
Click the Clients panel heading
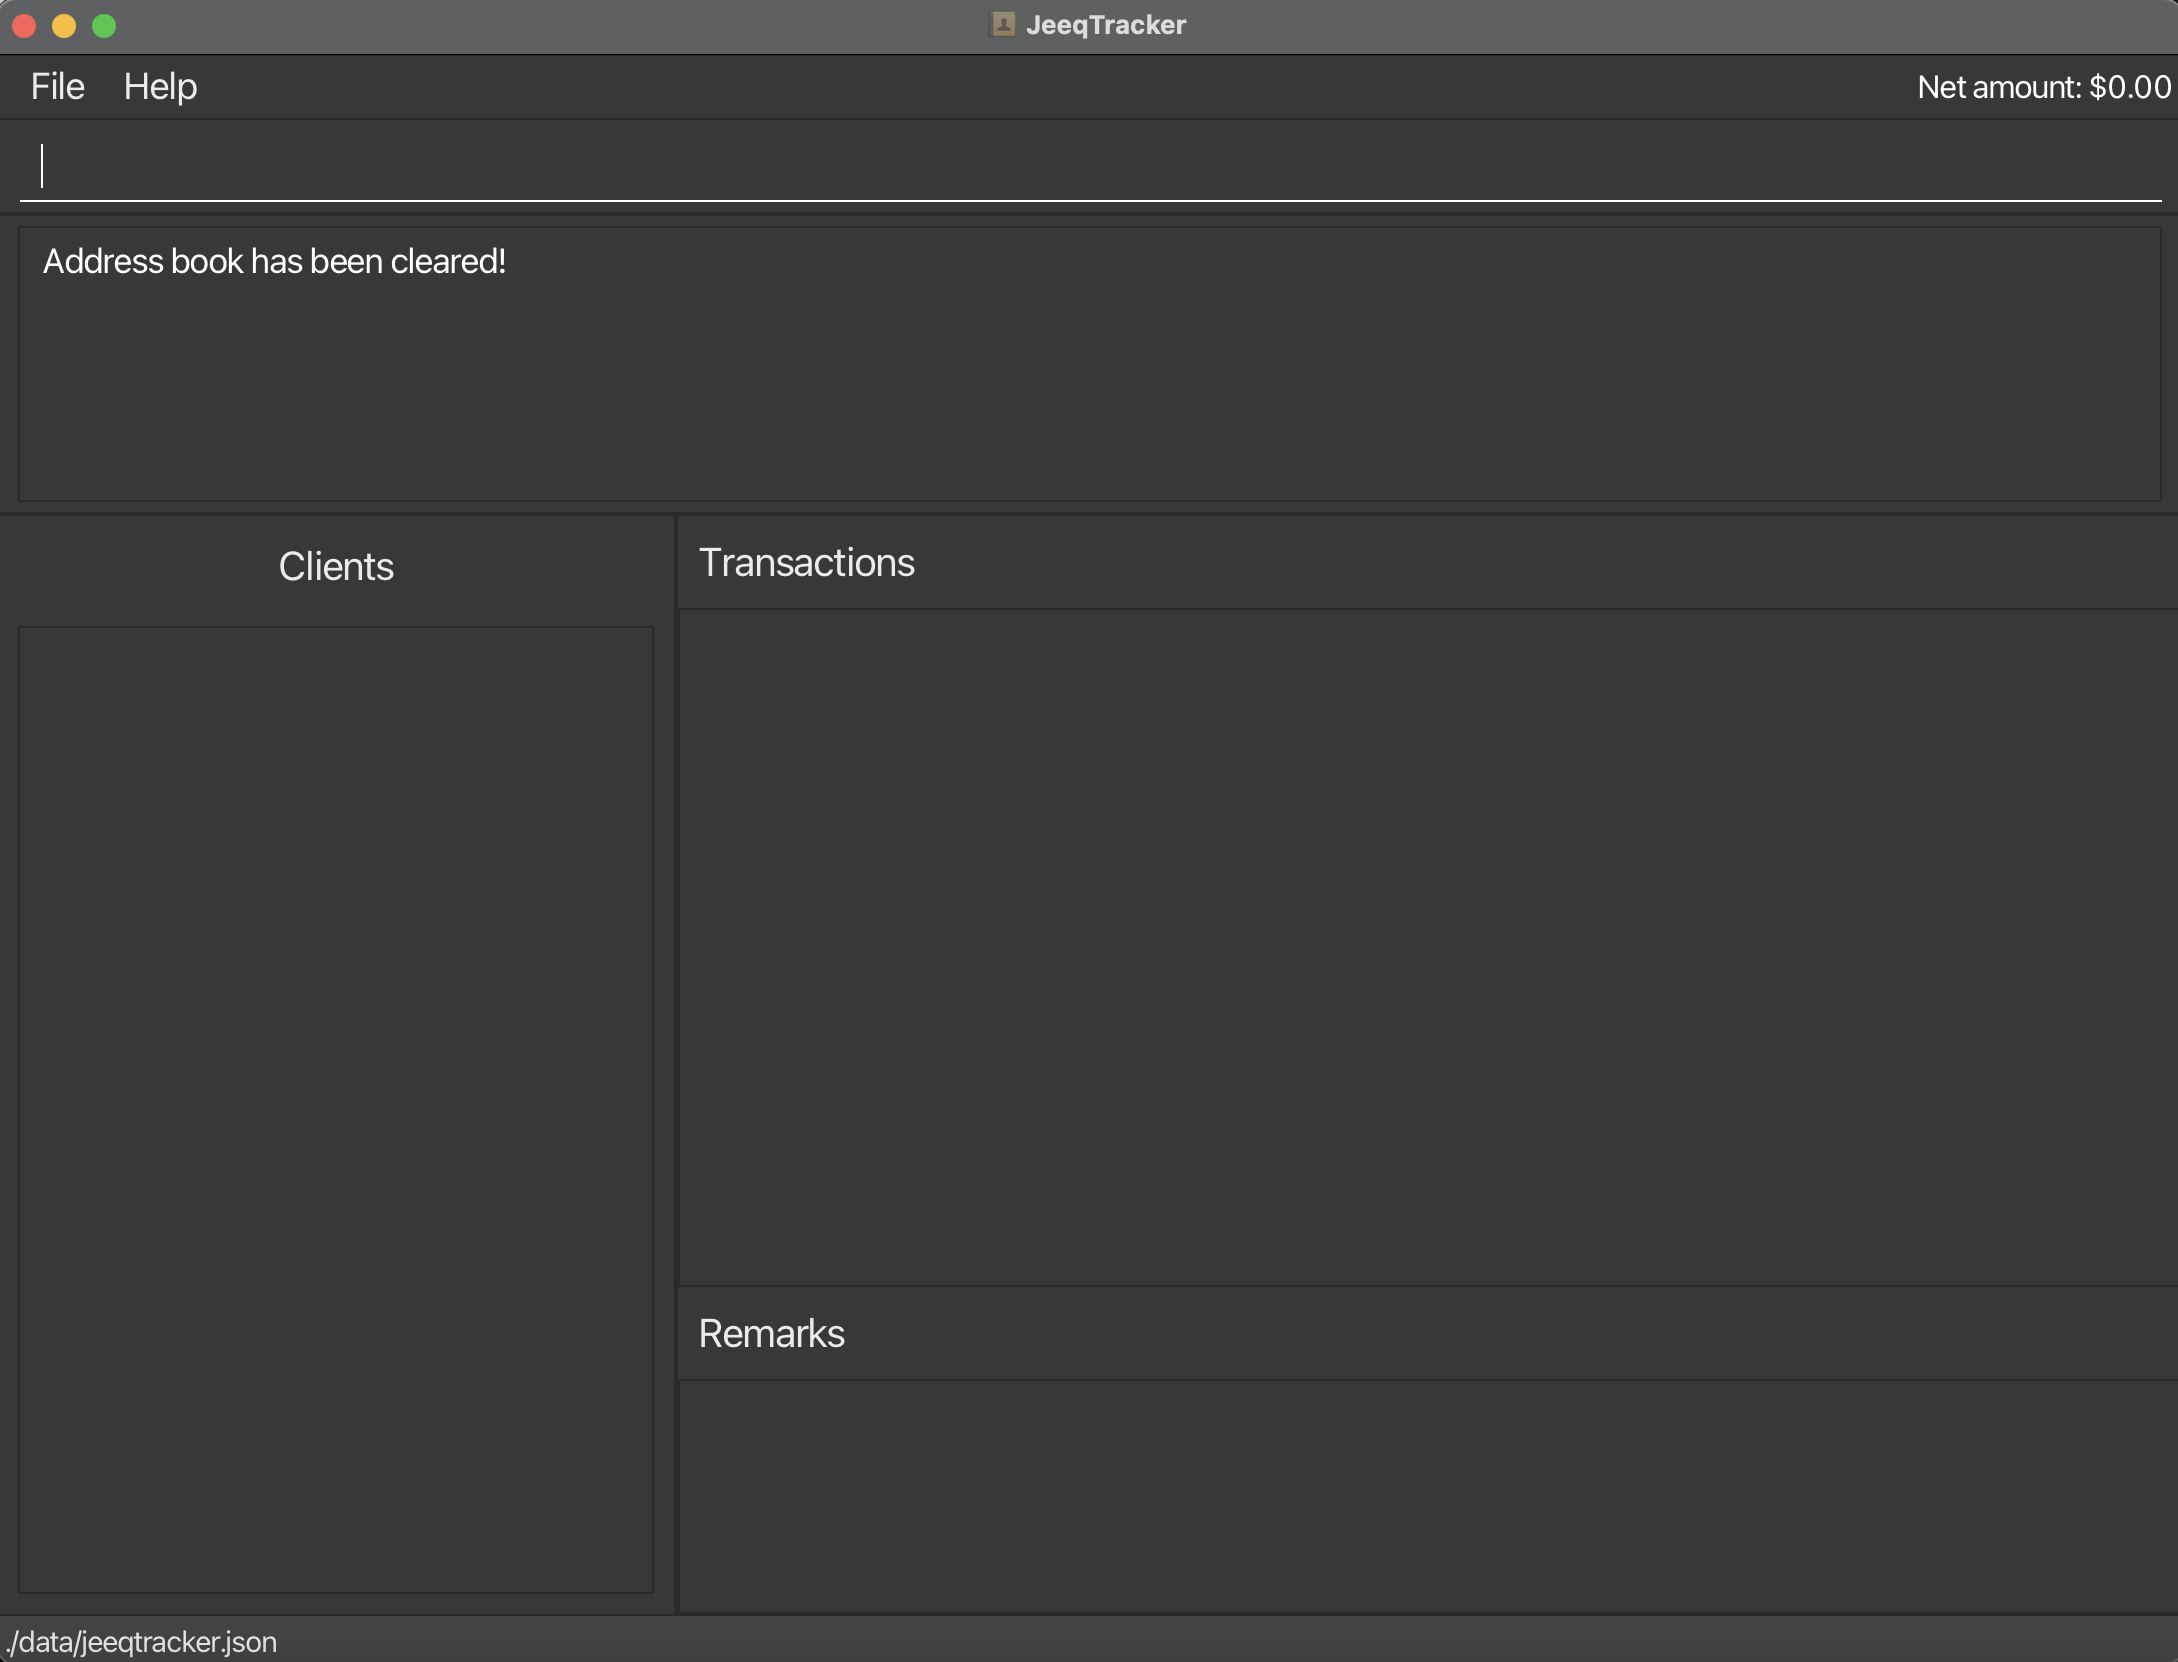pyautogui.click(x=336, y=567)
